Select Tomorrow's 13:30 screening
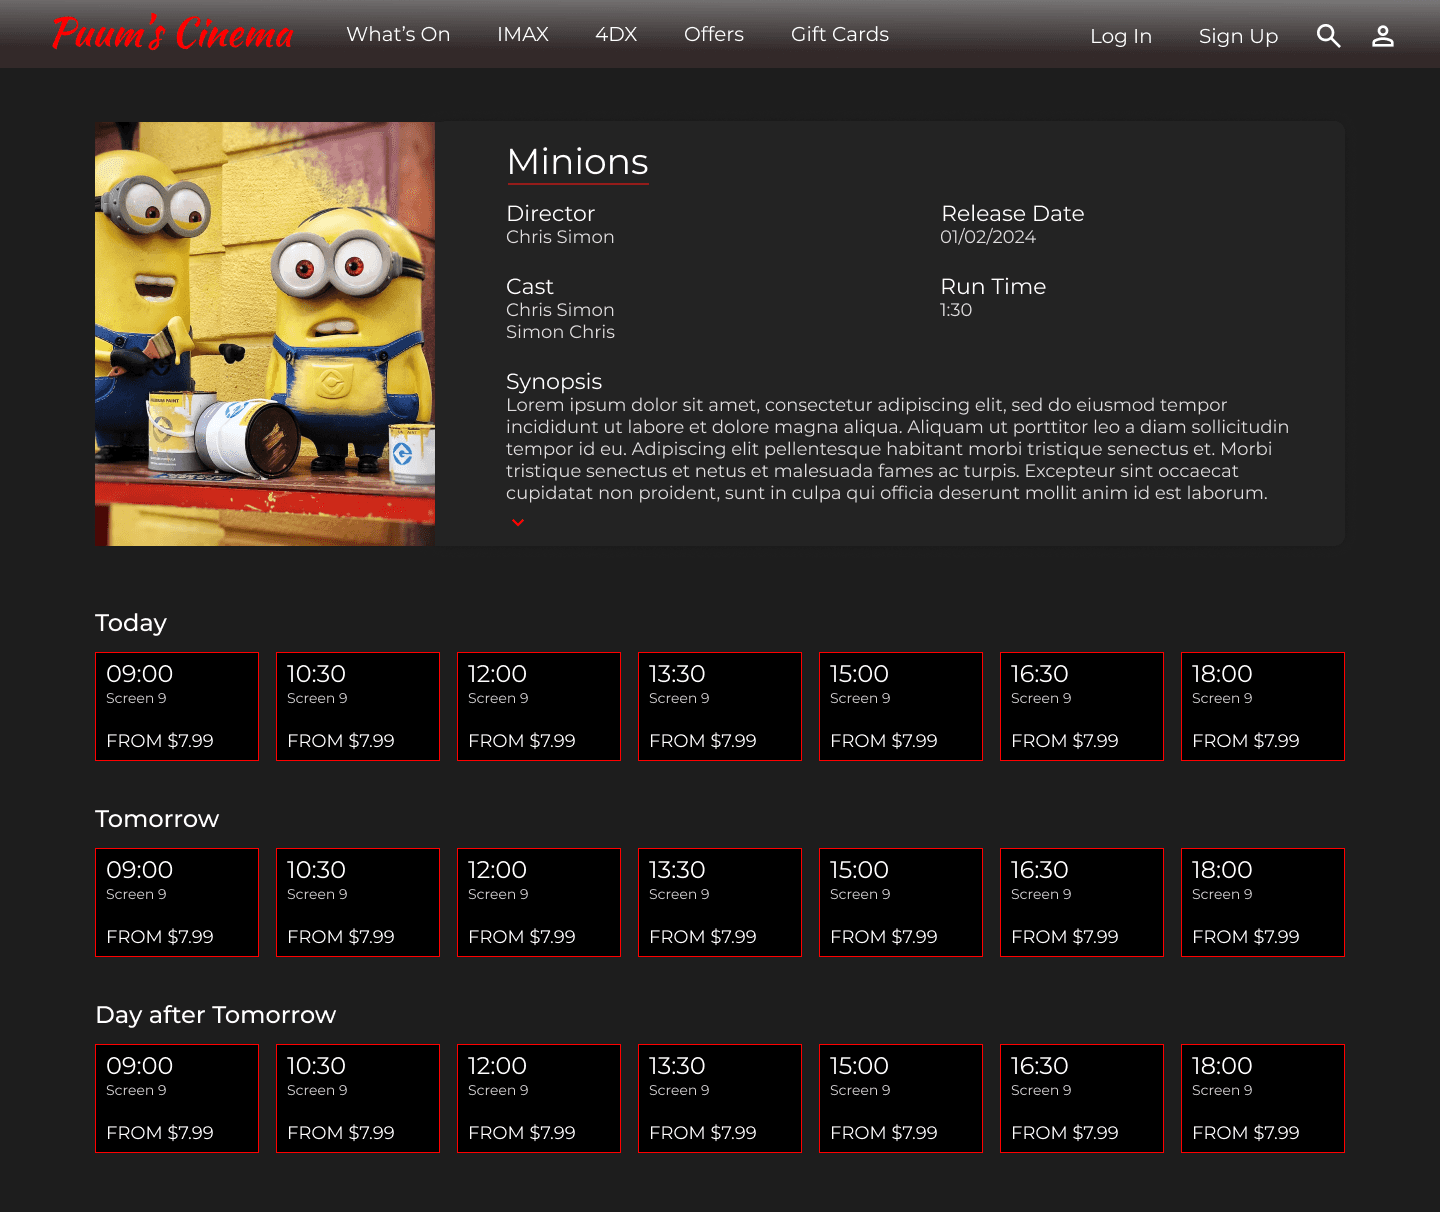 point(720,903)
